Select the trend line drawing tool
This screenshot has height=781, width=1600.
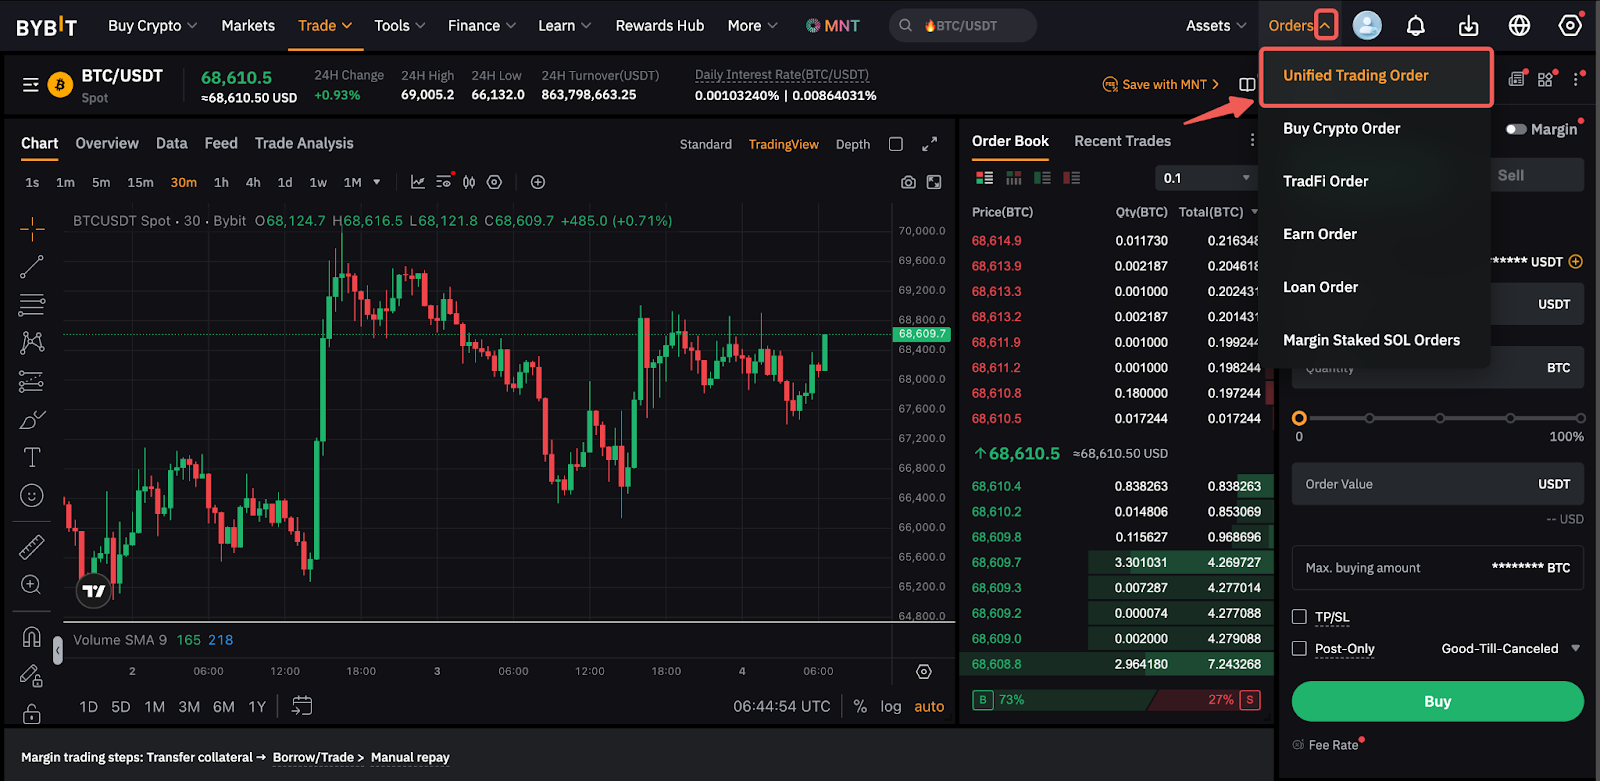32,266
